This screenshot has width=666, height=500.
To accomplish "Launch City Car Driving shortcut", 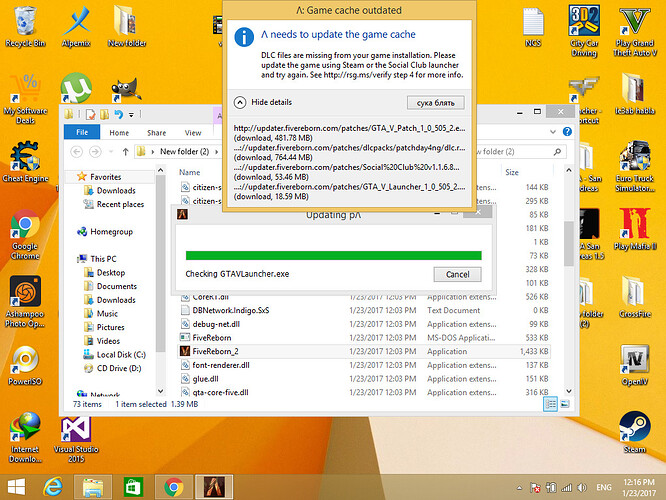I will 584,31.
